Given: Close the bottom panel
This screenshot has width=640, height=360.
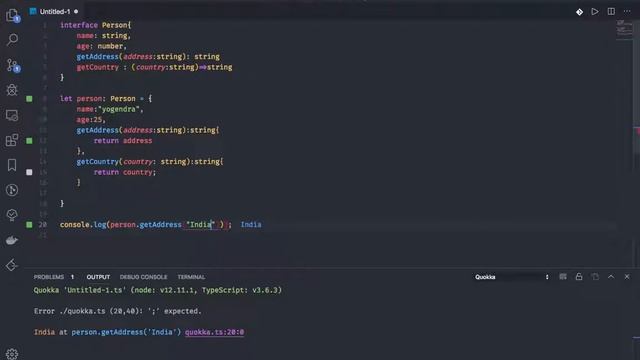Looking at the screenshot, I should point(627,277).
